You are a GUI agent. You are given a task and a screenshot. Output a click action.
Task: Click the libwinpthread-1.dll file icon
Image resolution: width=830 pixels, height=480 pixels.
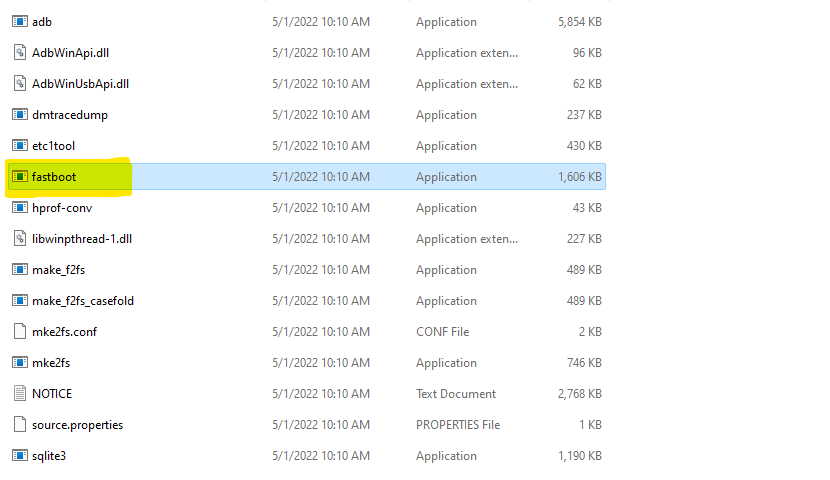click(x=20, y=239)
